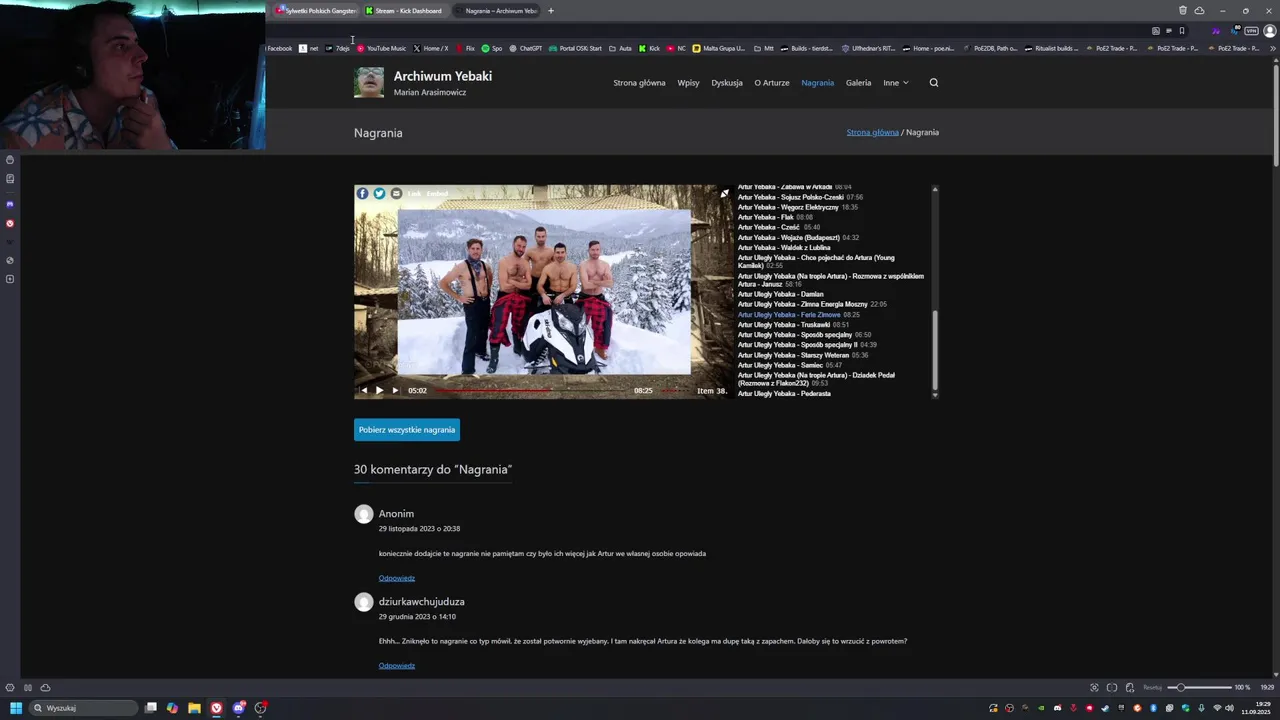Bookmark this page from the address bar
Screen dimensions: 1280x720
1182,31
